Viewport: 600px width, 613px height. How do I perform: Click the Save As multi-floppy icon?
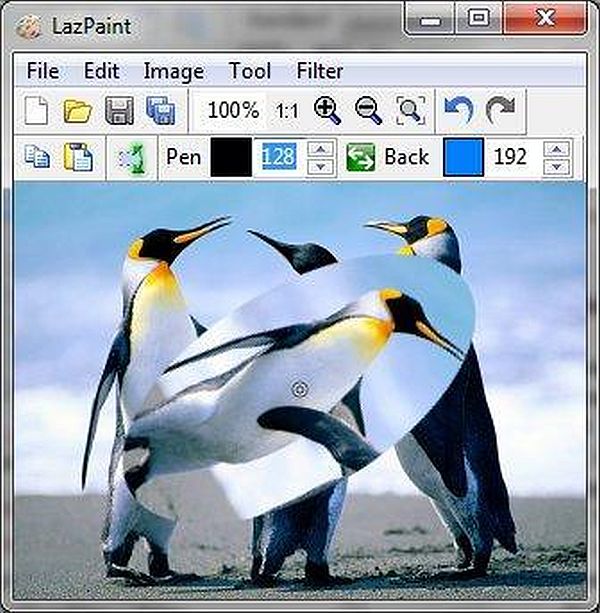coord(161,110)
